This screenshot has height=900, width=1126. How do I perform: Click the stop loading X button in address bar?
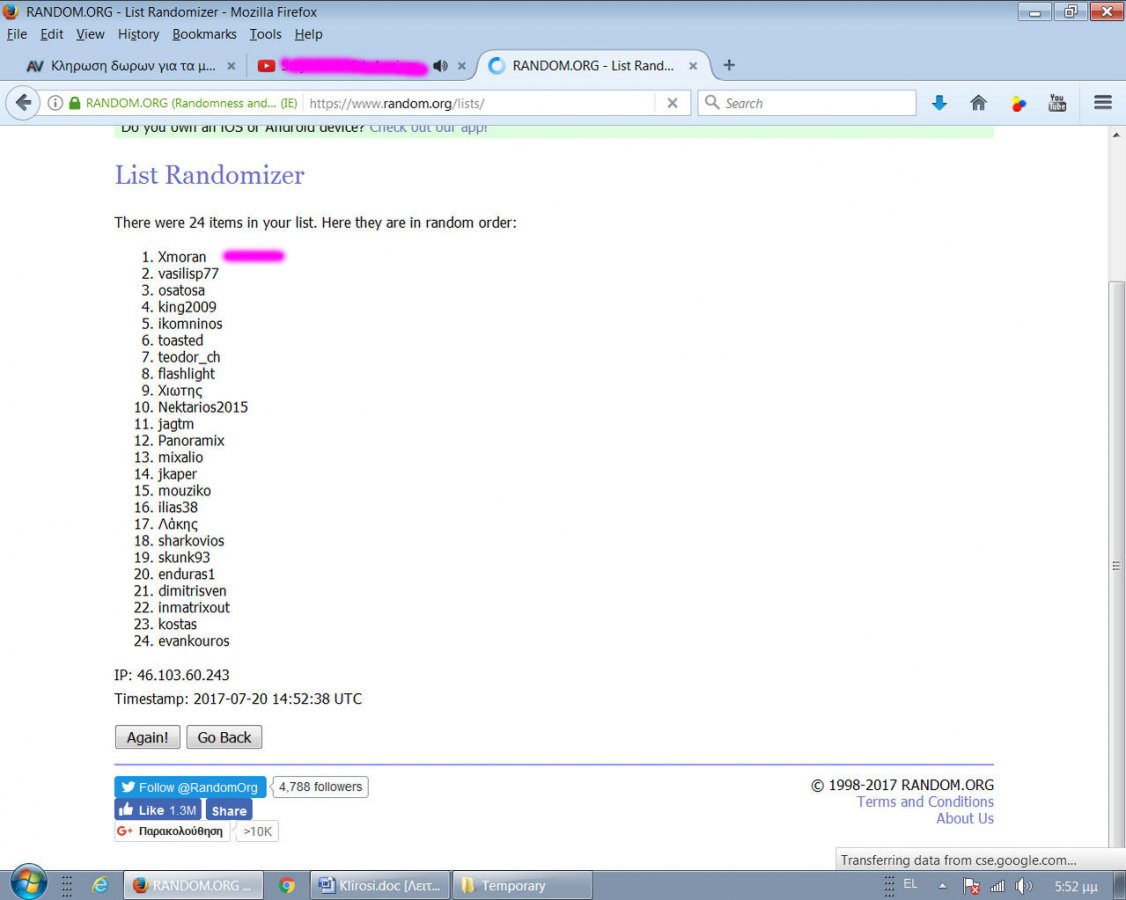pos(672,103)
